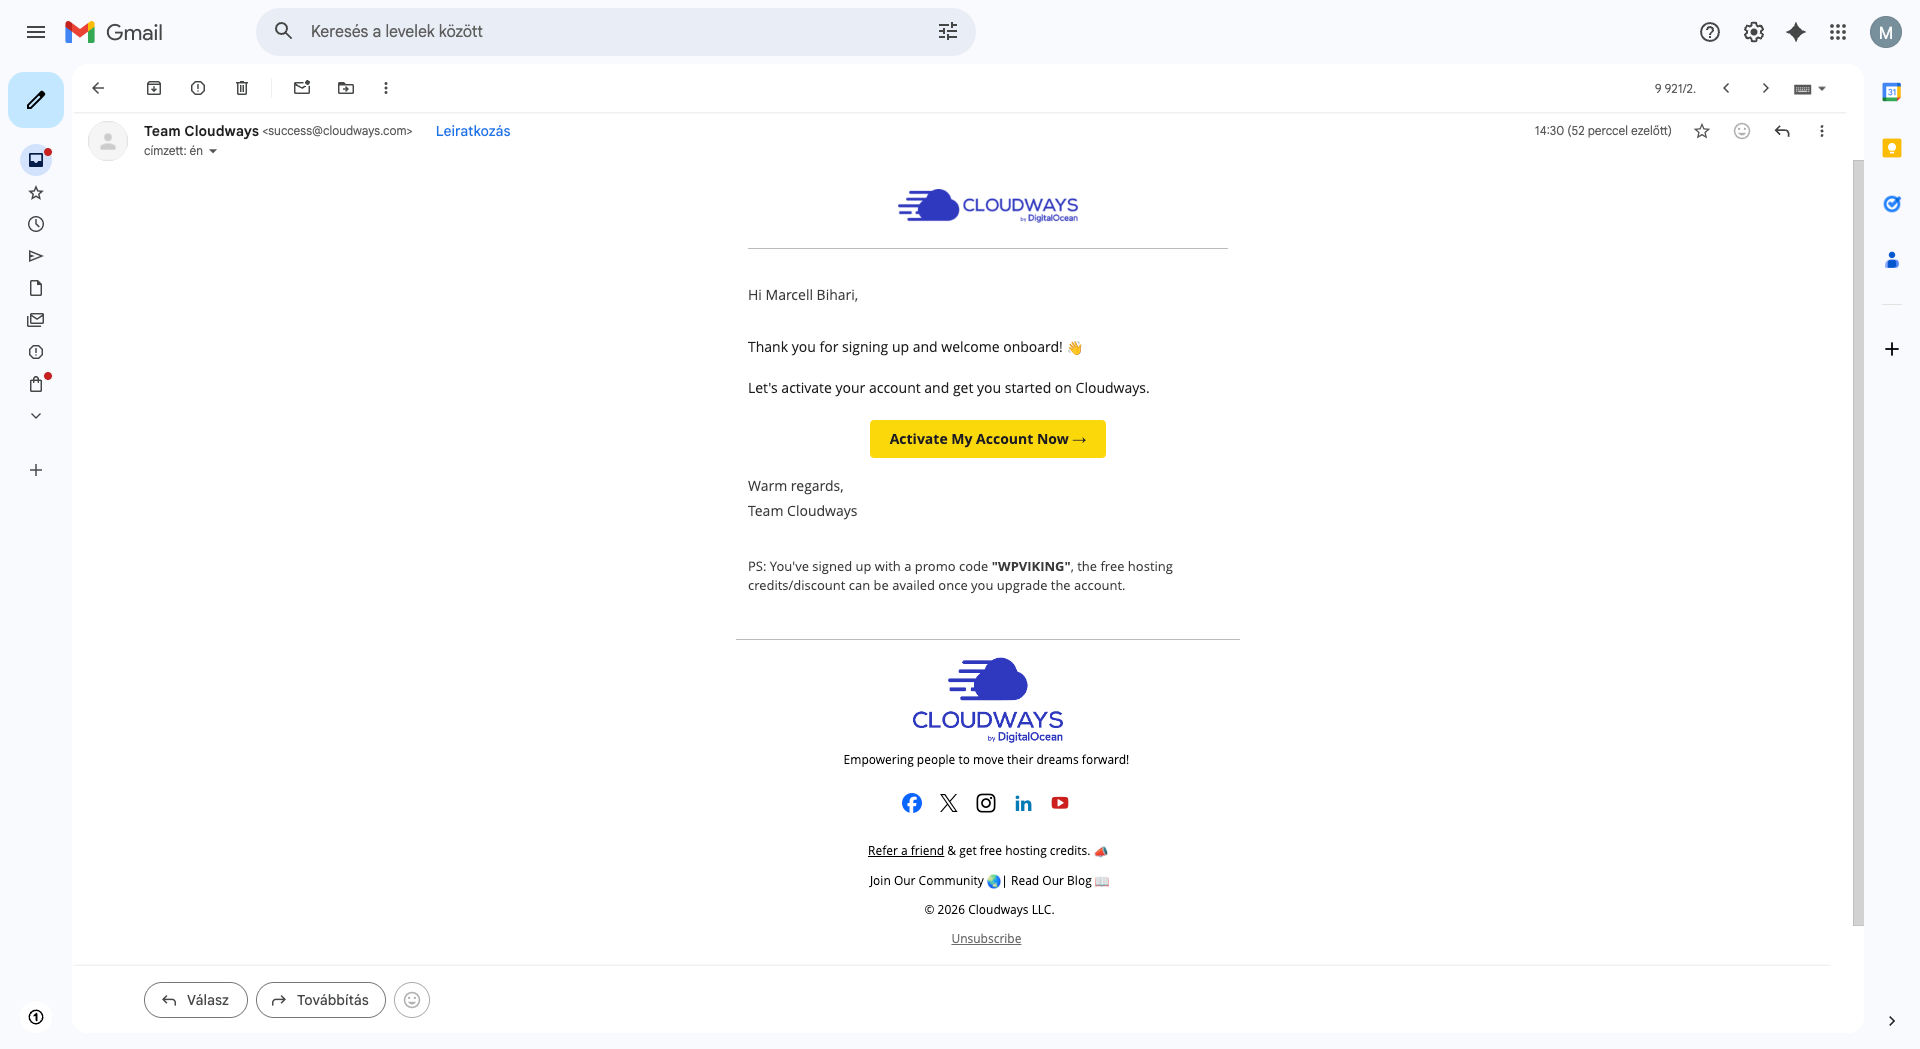Go back to inbox with the back arrow
The height and width of the screenshot is (1049, 1920).
[x=98, y=88]
